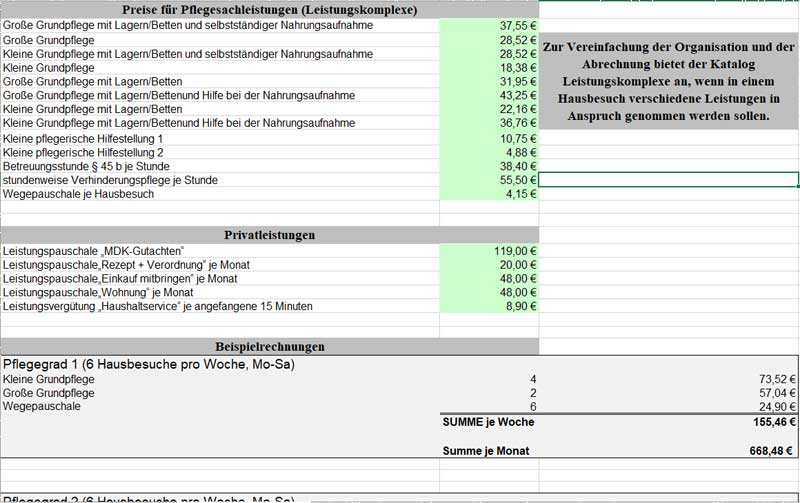Click 'Haushaltservice je angefangene 15 Minuten' row
The image size is (800, 503).
pyautogui.click(x=158, y=306)
